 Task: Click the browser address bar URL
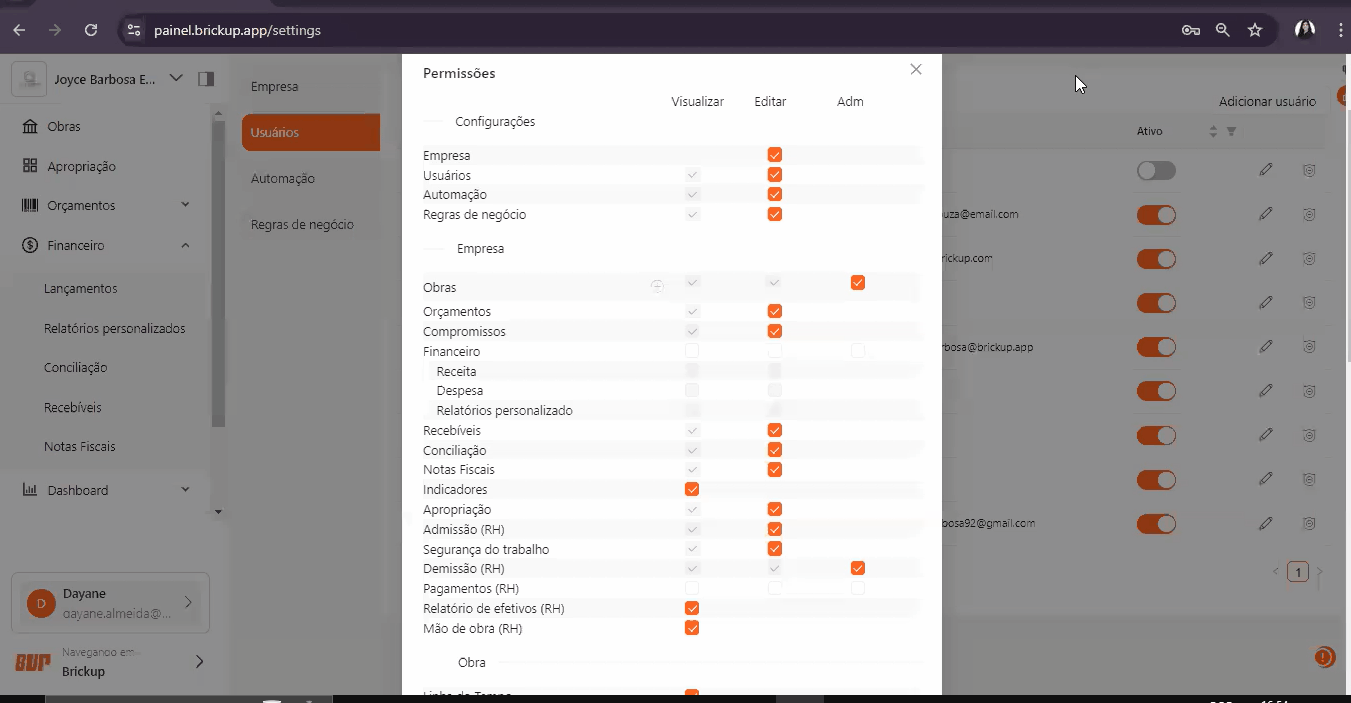[x=237, y=30]
